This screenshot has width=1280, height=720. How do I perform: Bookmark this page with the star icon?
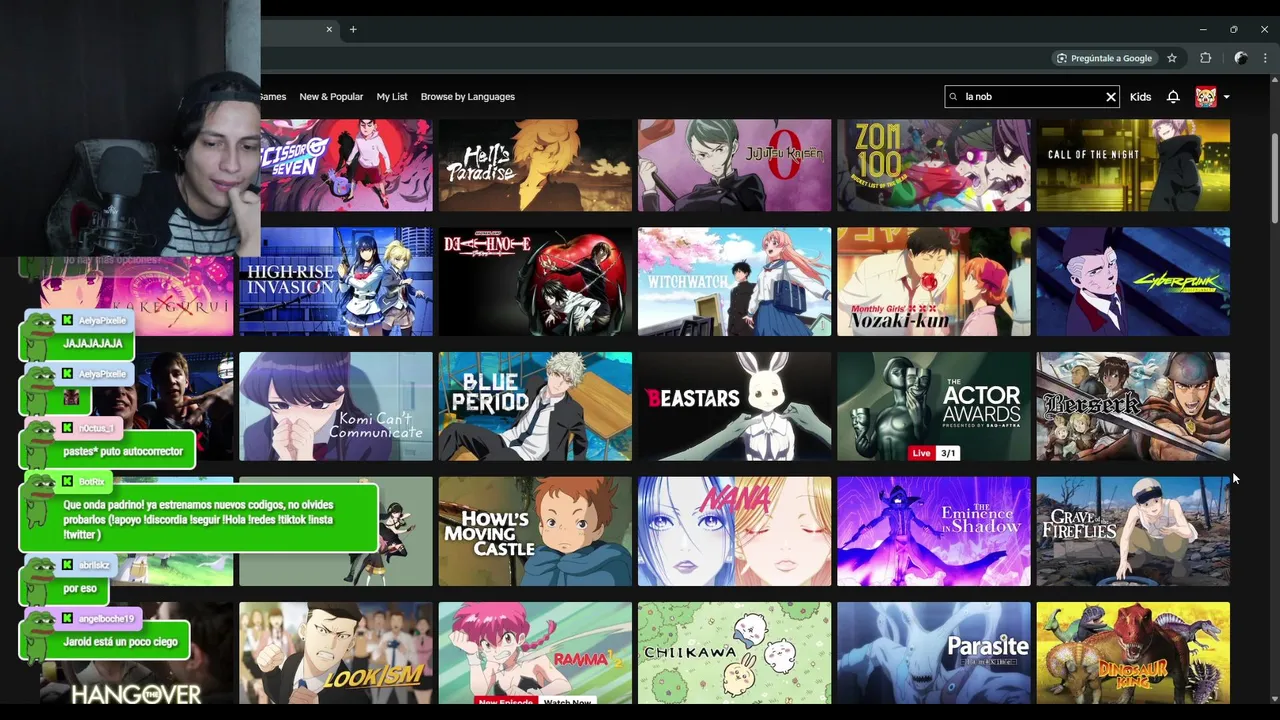(1172, 58)
